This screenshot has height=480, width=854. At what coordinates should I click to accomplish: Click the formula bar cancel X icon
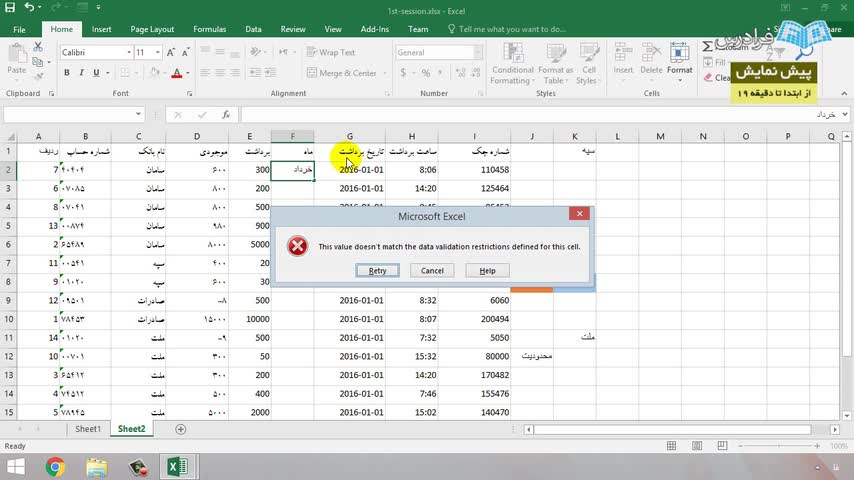pos(178,114)
